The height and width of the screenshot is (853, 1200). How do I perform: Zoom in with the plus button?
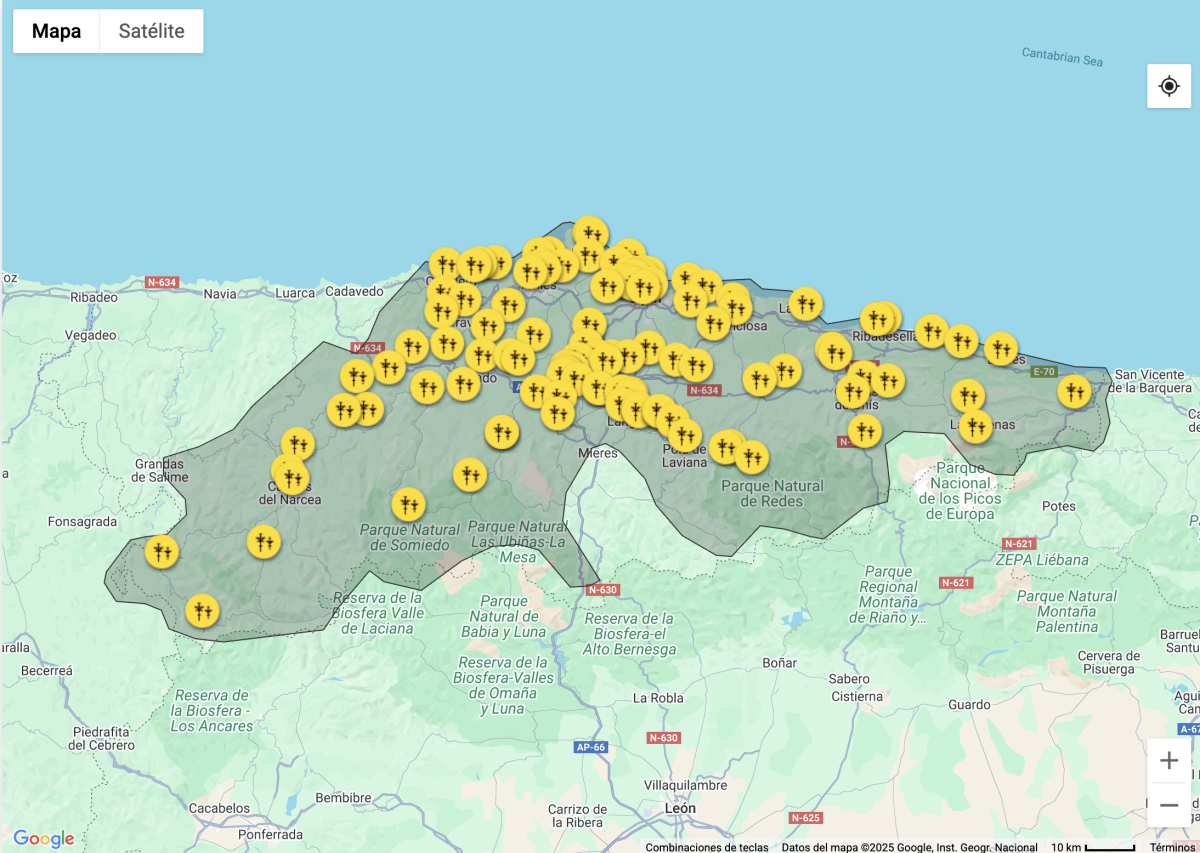[1169, 761]
